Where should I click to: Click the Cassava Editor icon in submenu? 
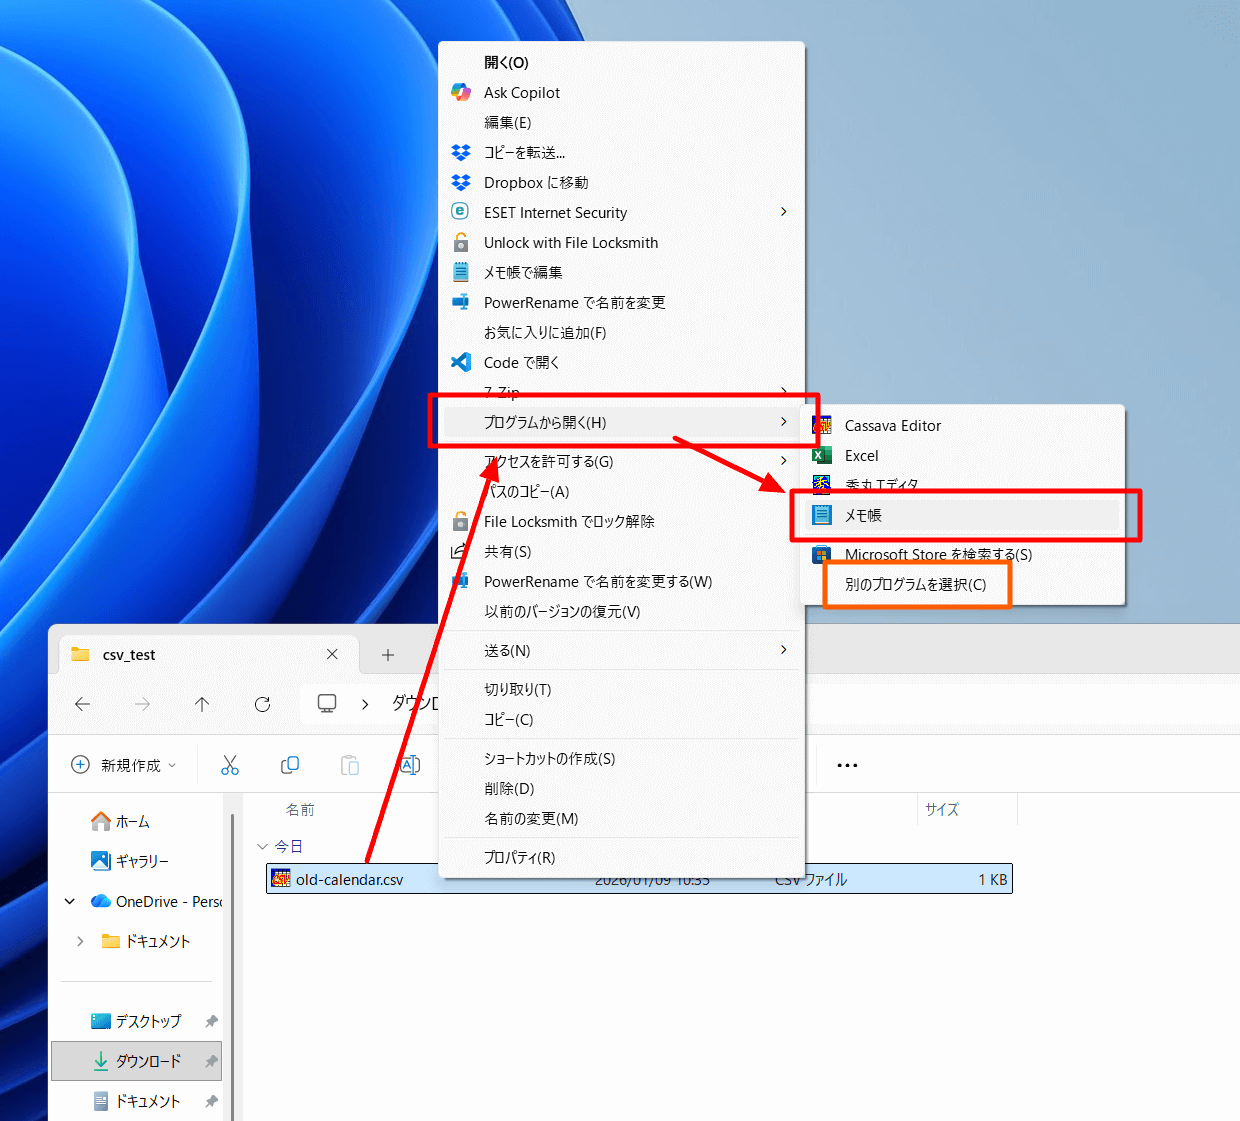822,426
